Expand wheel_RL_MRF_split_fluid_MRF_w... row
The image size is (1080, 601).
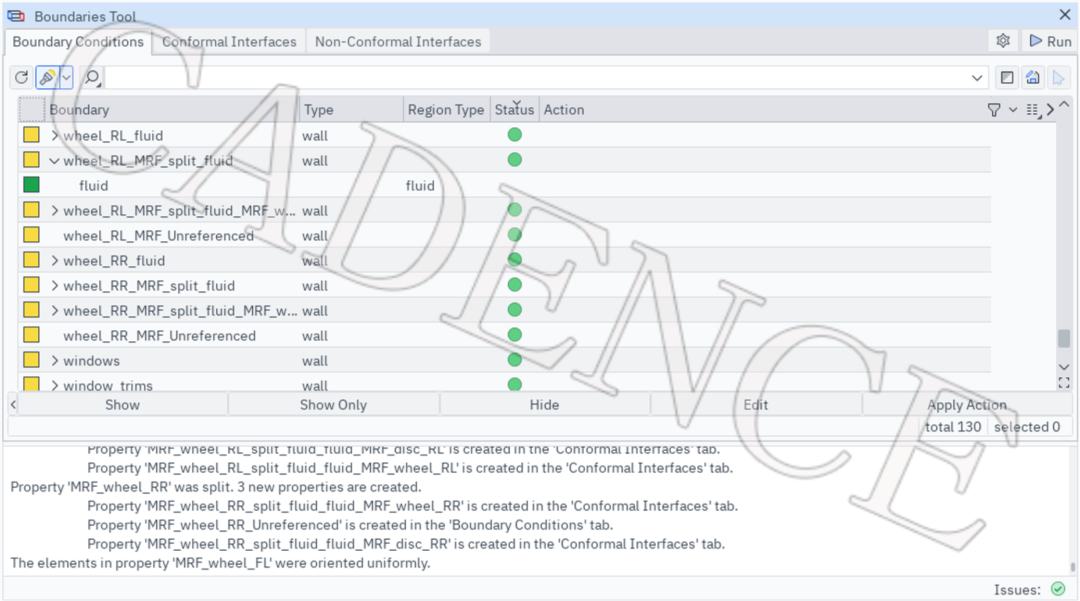tap(54, 211)
